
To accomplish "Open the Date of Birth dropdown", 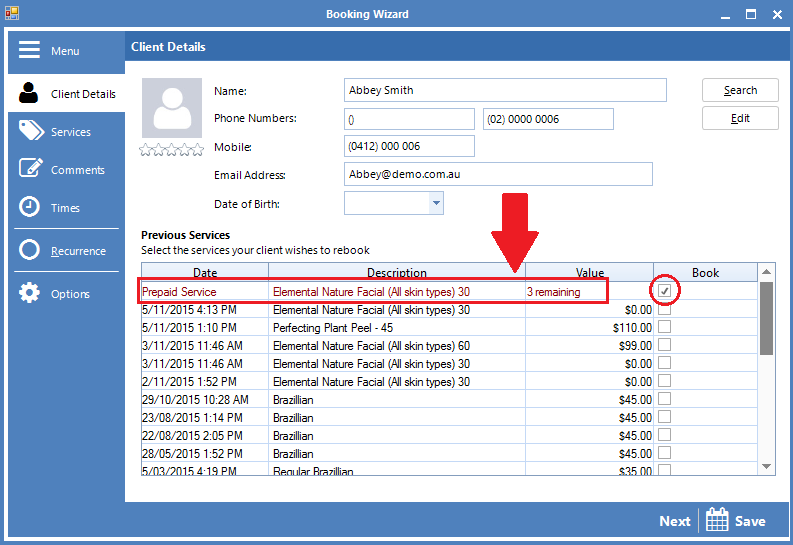I will point(435,204).
